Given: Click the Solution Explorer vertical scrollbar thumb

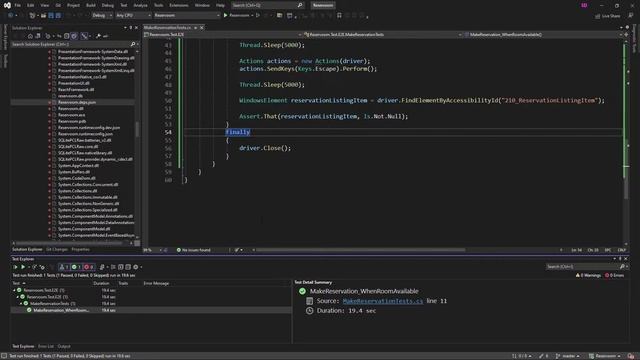Looking at the screenshot, I should point(137,129).
